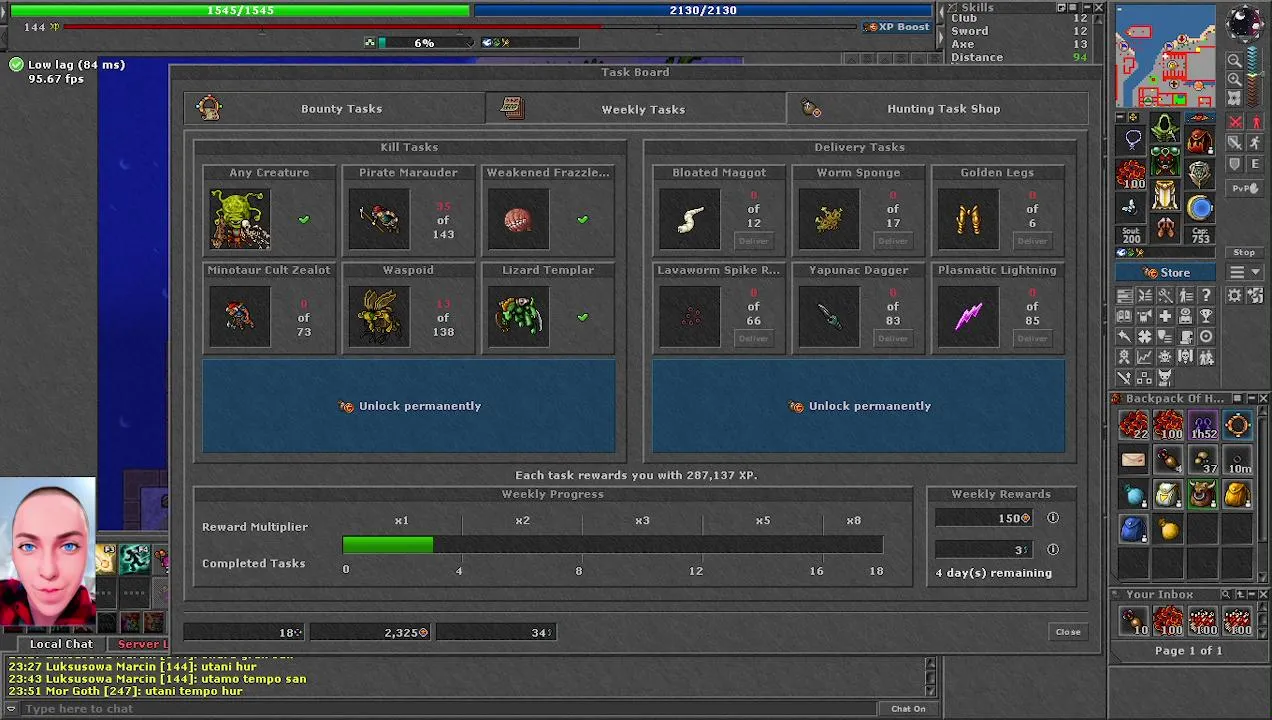
Task: Toggle the running chase mode
Action: [x=1256, y=142]
